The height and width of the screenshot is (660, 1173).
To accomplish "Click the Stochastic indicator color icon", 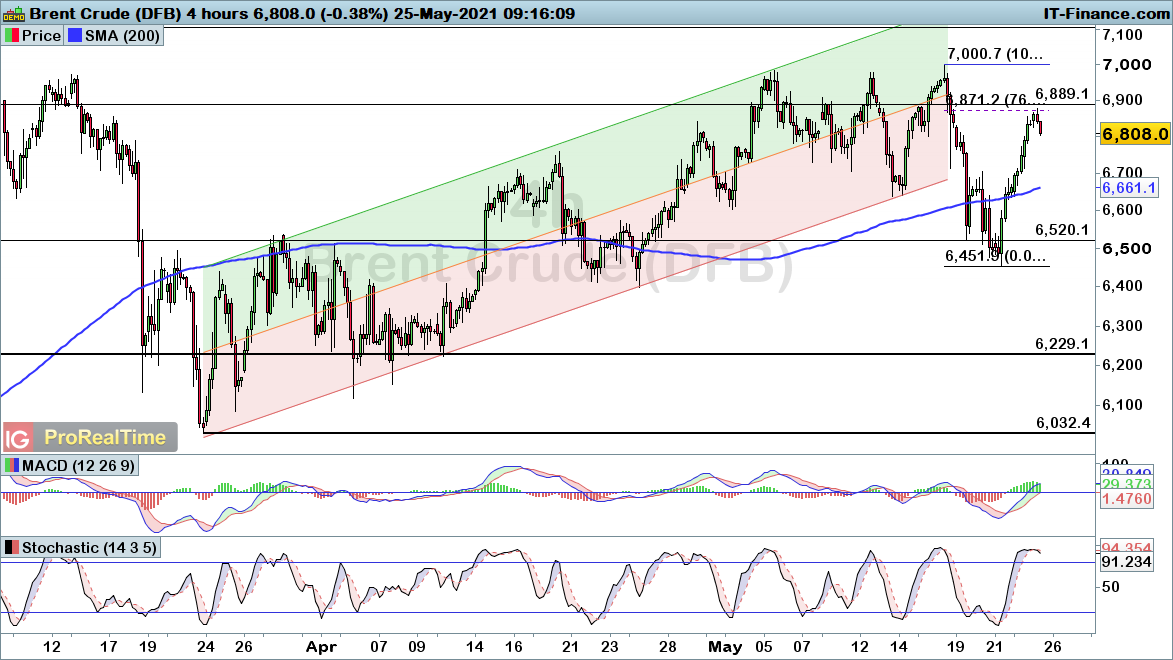I will 12,548.
